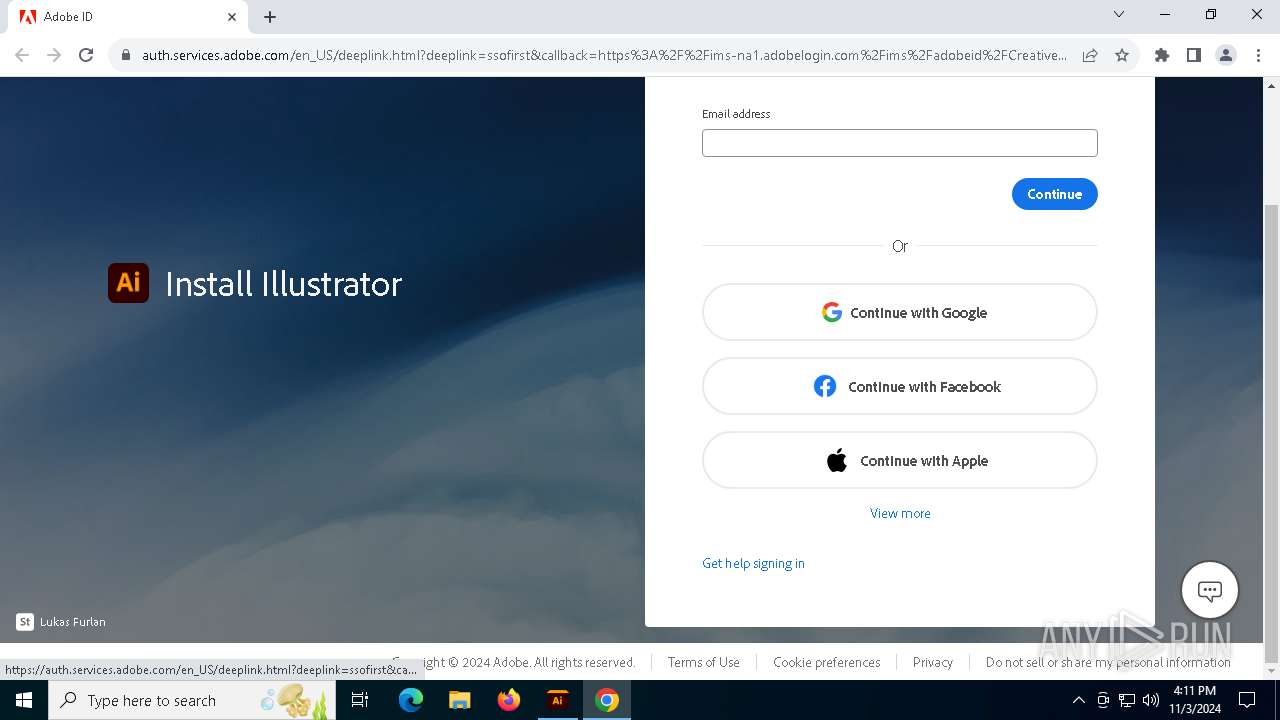Open the Get help signing in link
The height and width of the screenshot is (720, 1280).
753,563
